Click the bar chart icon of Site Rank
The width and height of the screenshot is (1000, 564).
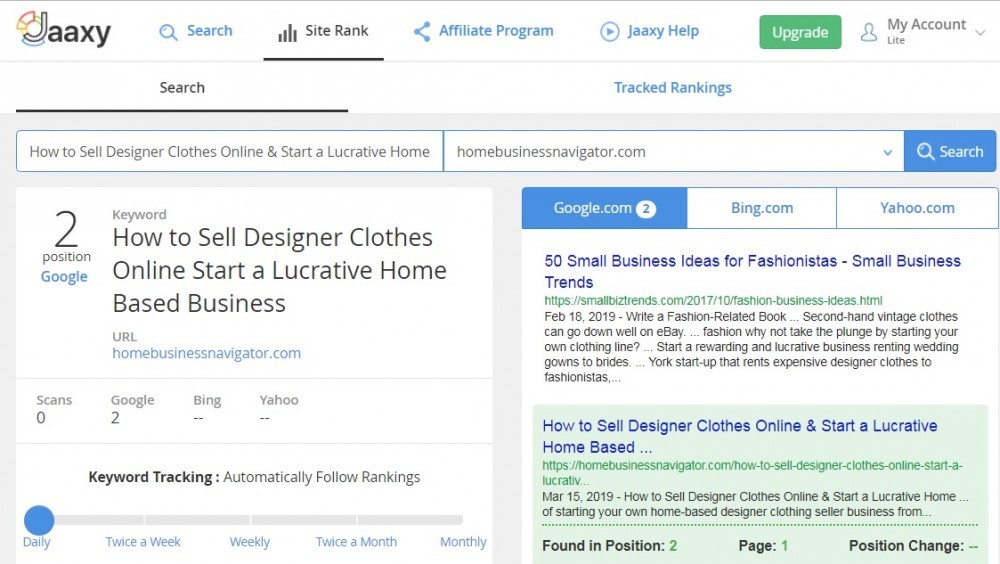(288, 32)
